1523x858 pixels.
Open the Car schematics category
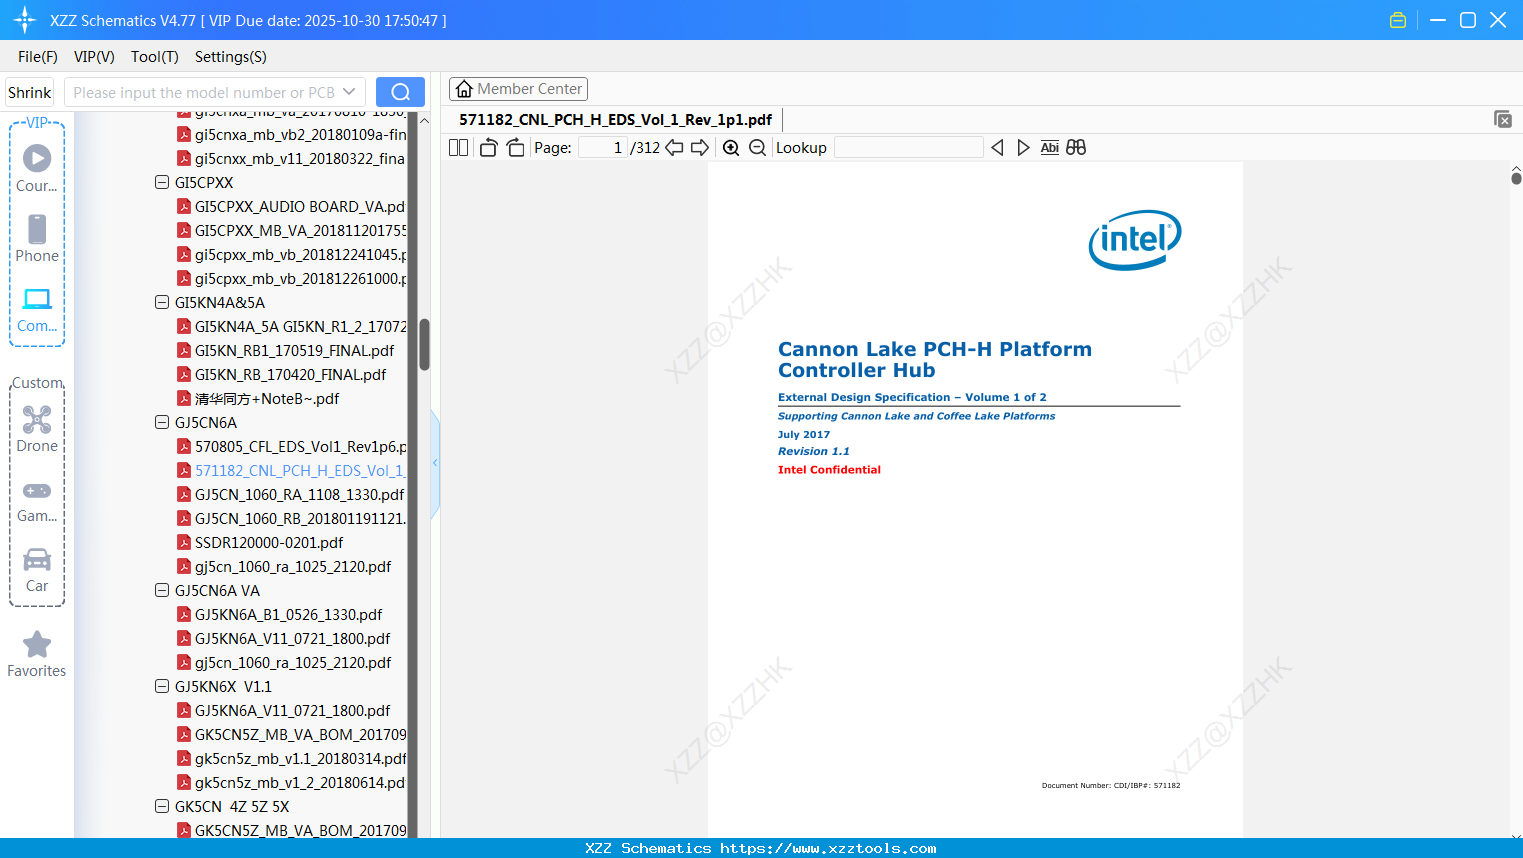click(x=37, y=569)
